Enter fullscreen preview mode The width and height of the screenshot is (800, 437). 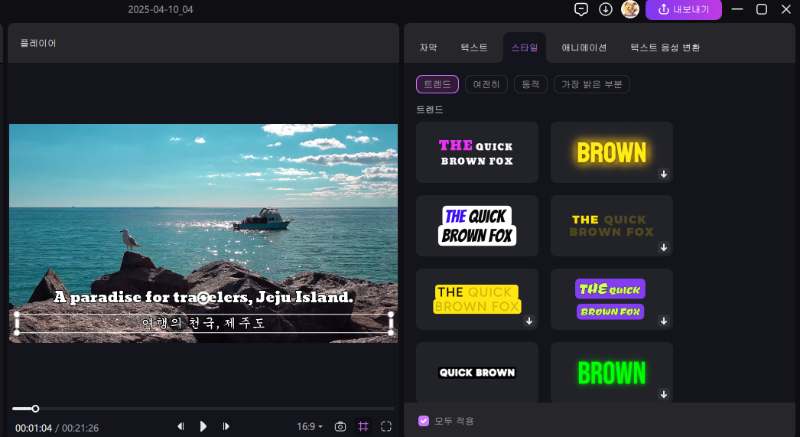click(x=386, y=426)
